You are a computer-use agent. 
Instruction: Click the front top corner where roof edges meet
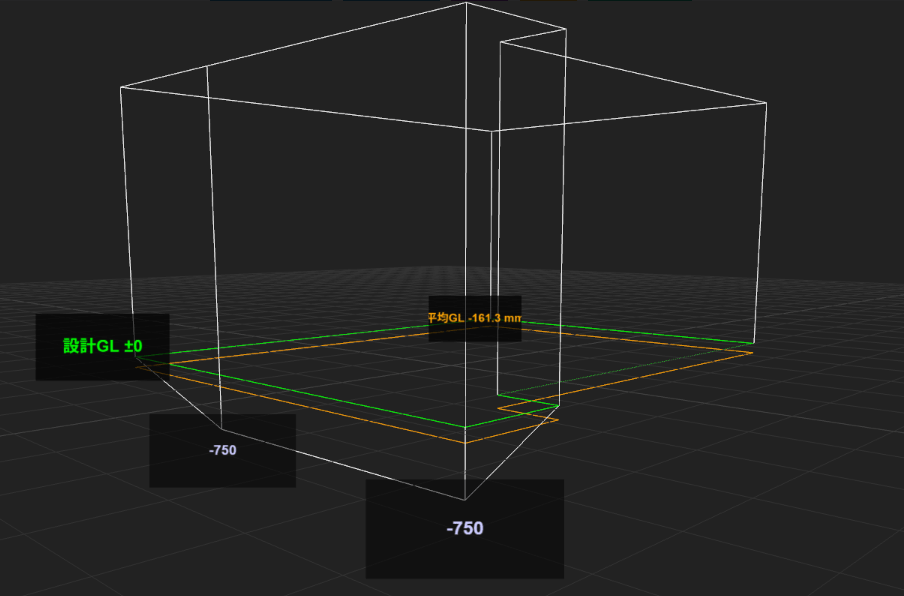click(x=491, y=130)
